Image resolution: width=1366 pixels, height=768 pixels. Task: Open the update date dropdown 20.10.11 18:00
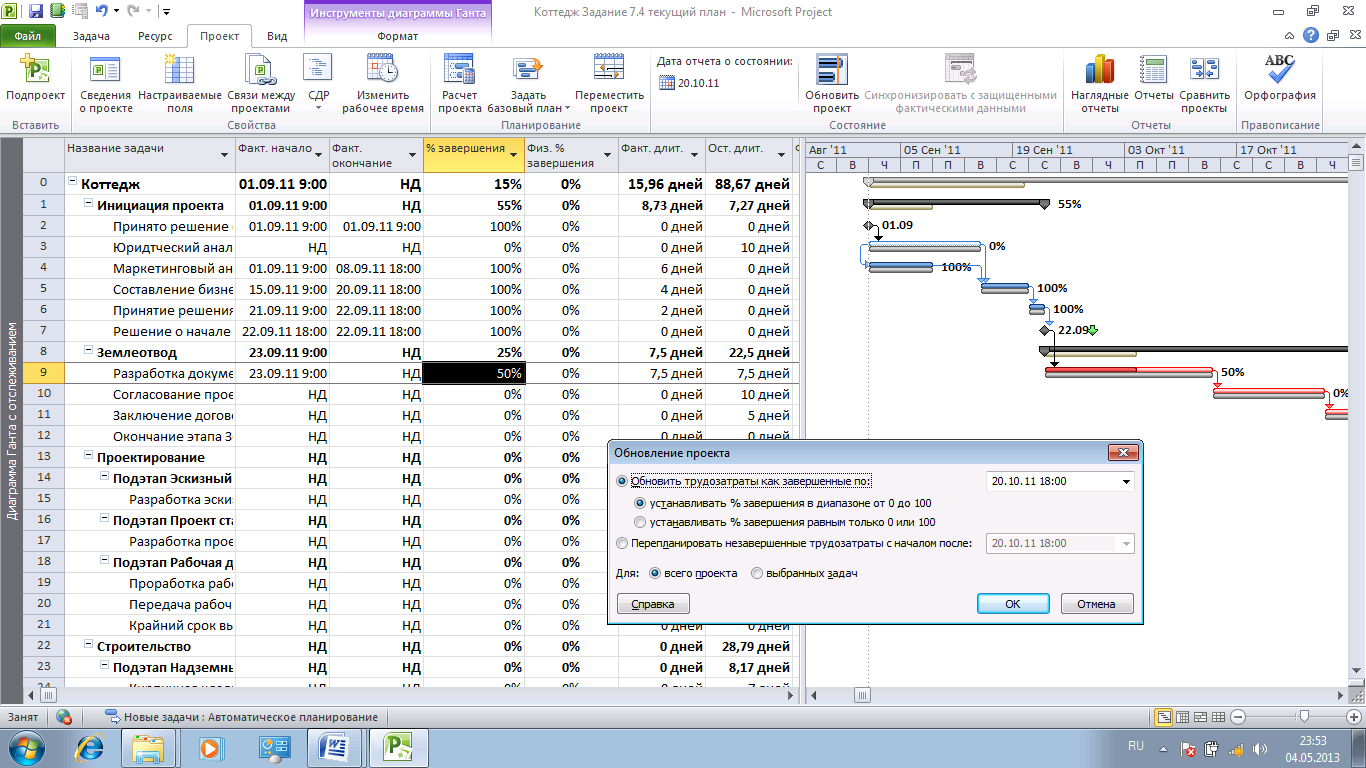[x=1127, y=481]
